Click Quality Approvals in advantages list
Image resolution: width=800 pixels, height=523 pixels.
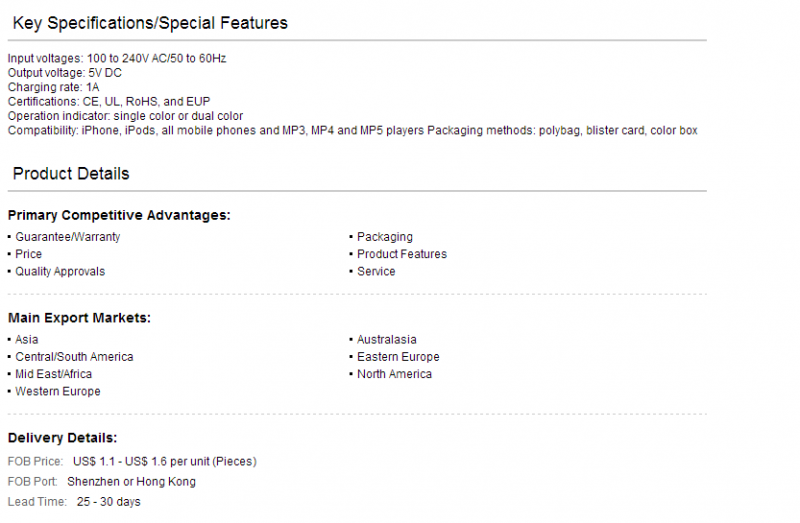[60, 271]
